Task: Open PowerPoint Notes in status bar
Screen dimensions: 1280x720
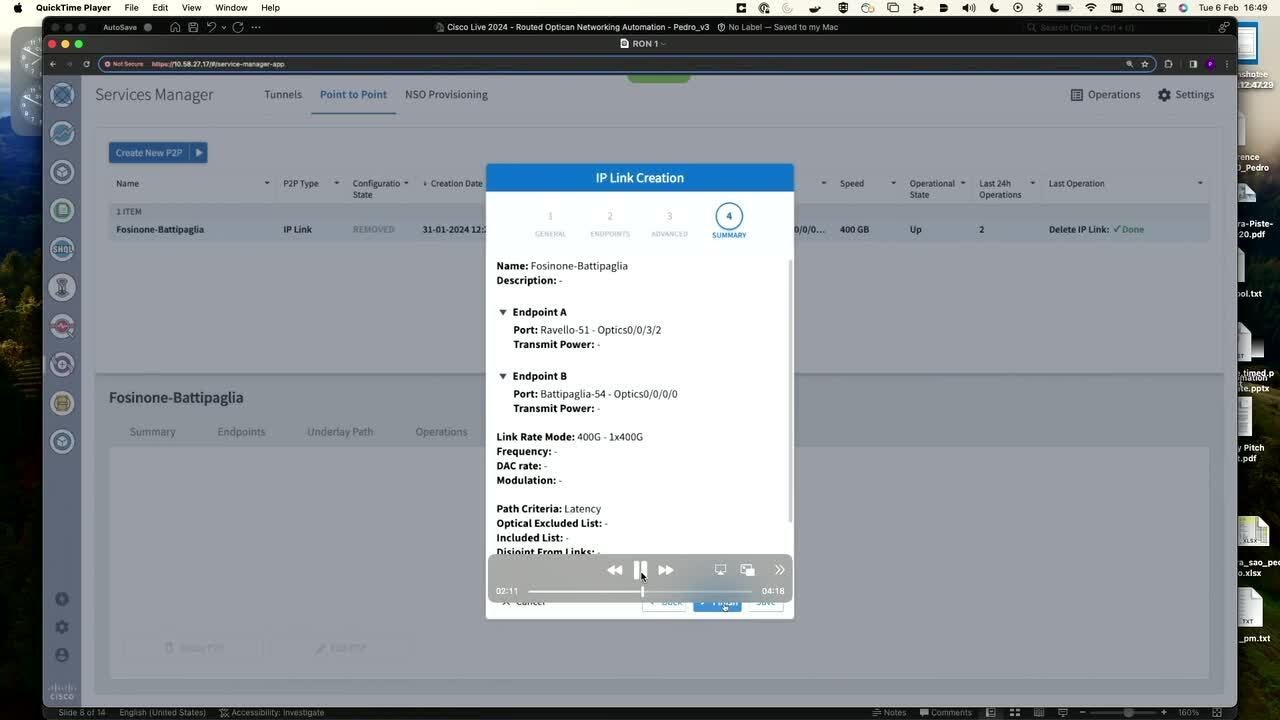Action: [x=889, y=712]
